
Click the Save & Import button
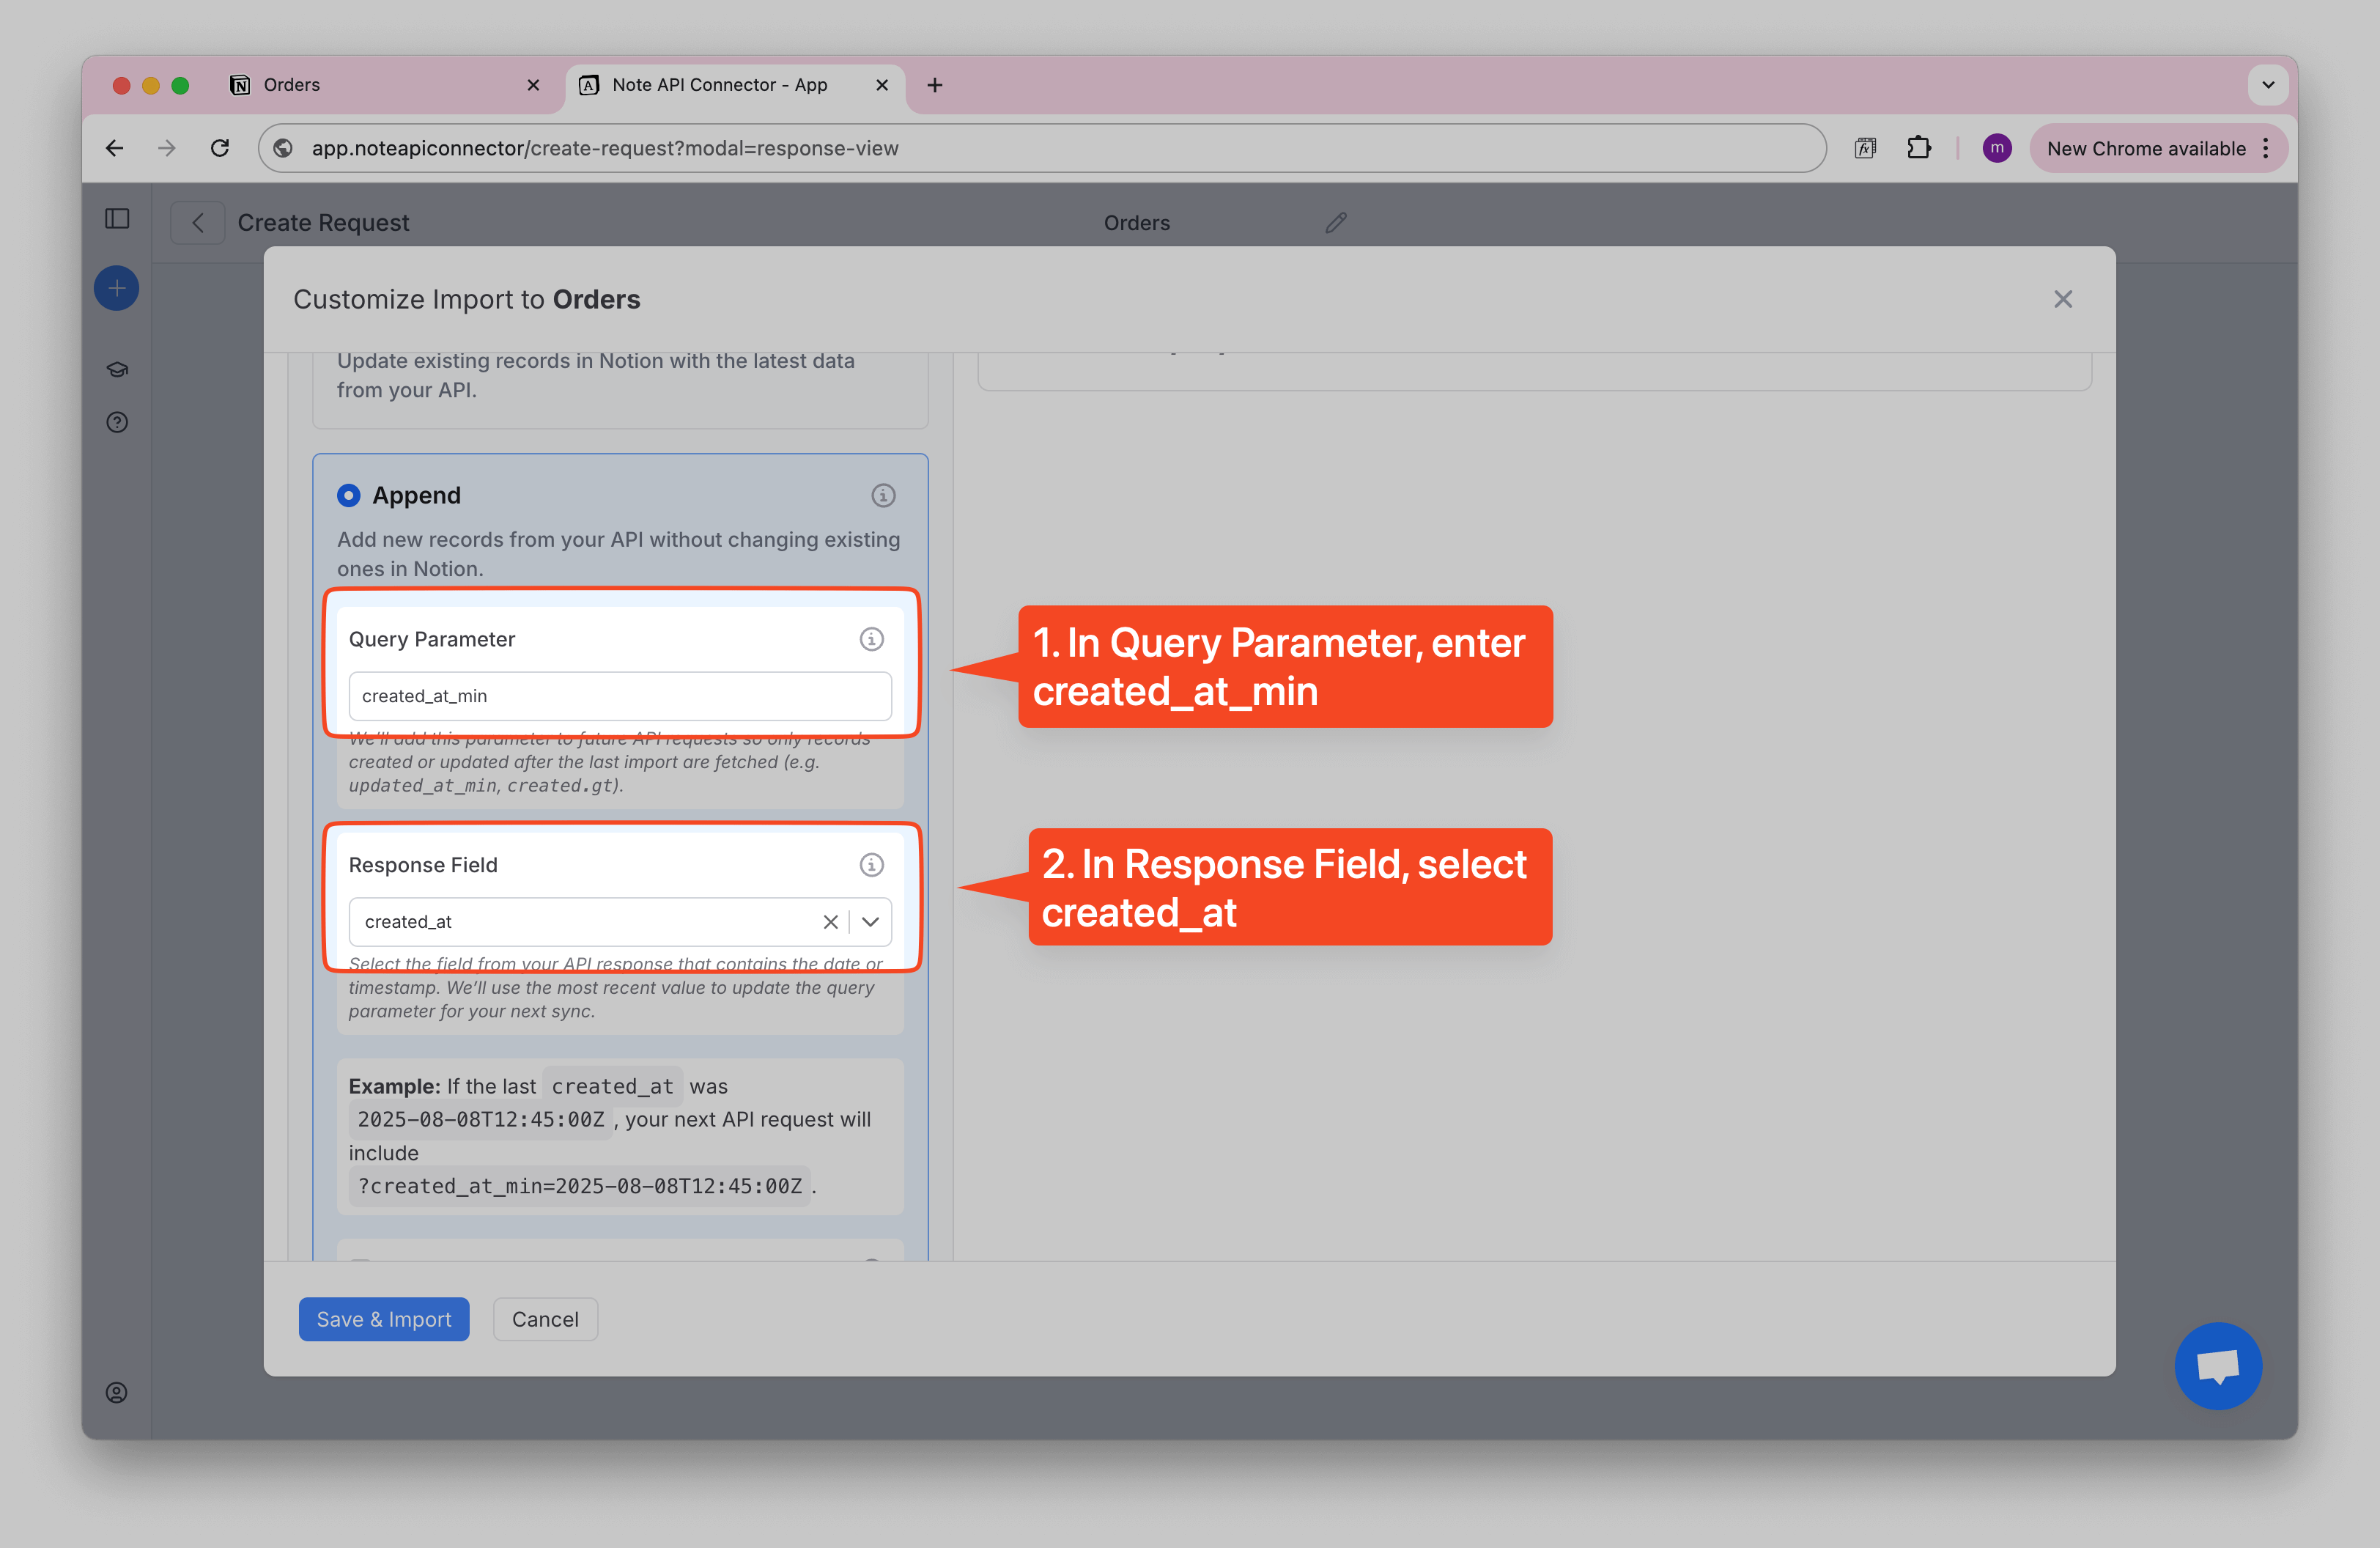tap(384, 1319)
